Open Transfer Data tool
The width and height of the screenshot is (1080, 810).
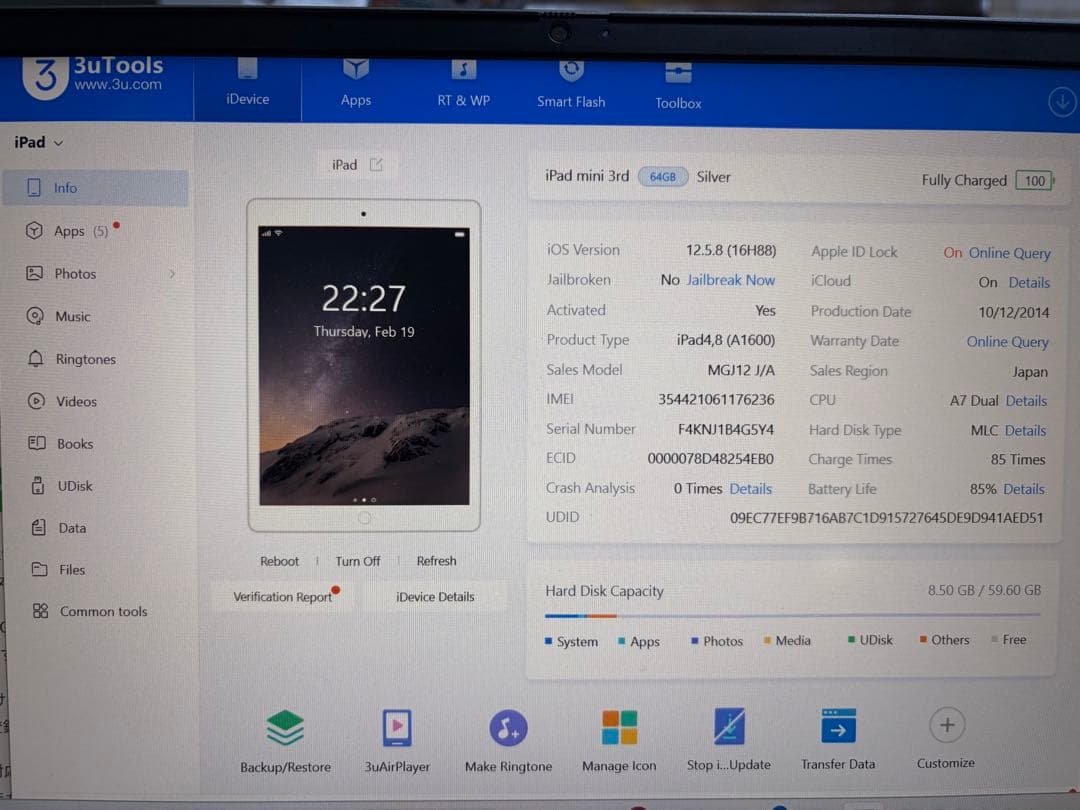coord(838,738)
